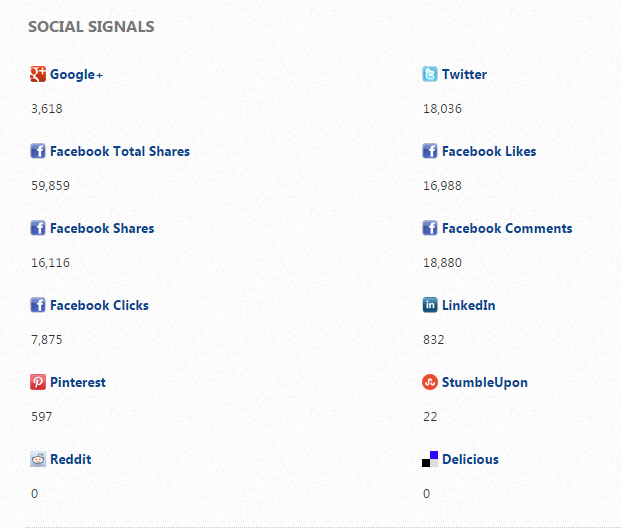Click icon beside Facebook Total Shares
This screenshot has width=621, height=528.
(38, 151)
